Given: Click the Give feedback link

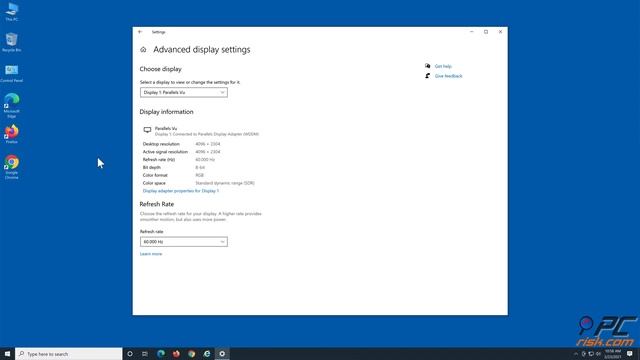Looking at the screenshot, I should click(x=449, y=76).
